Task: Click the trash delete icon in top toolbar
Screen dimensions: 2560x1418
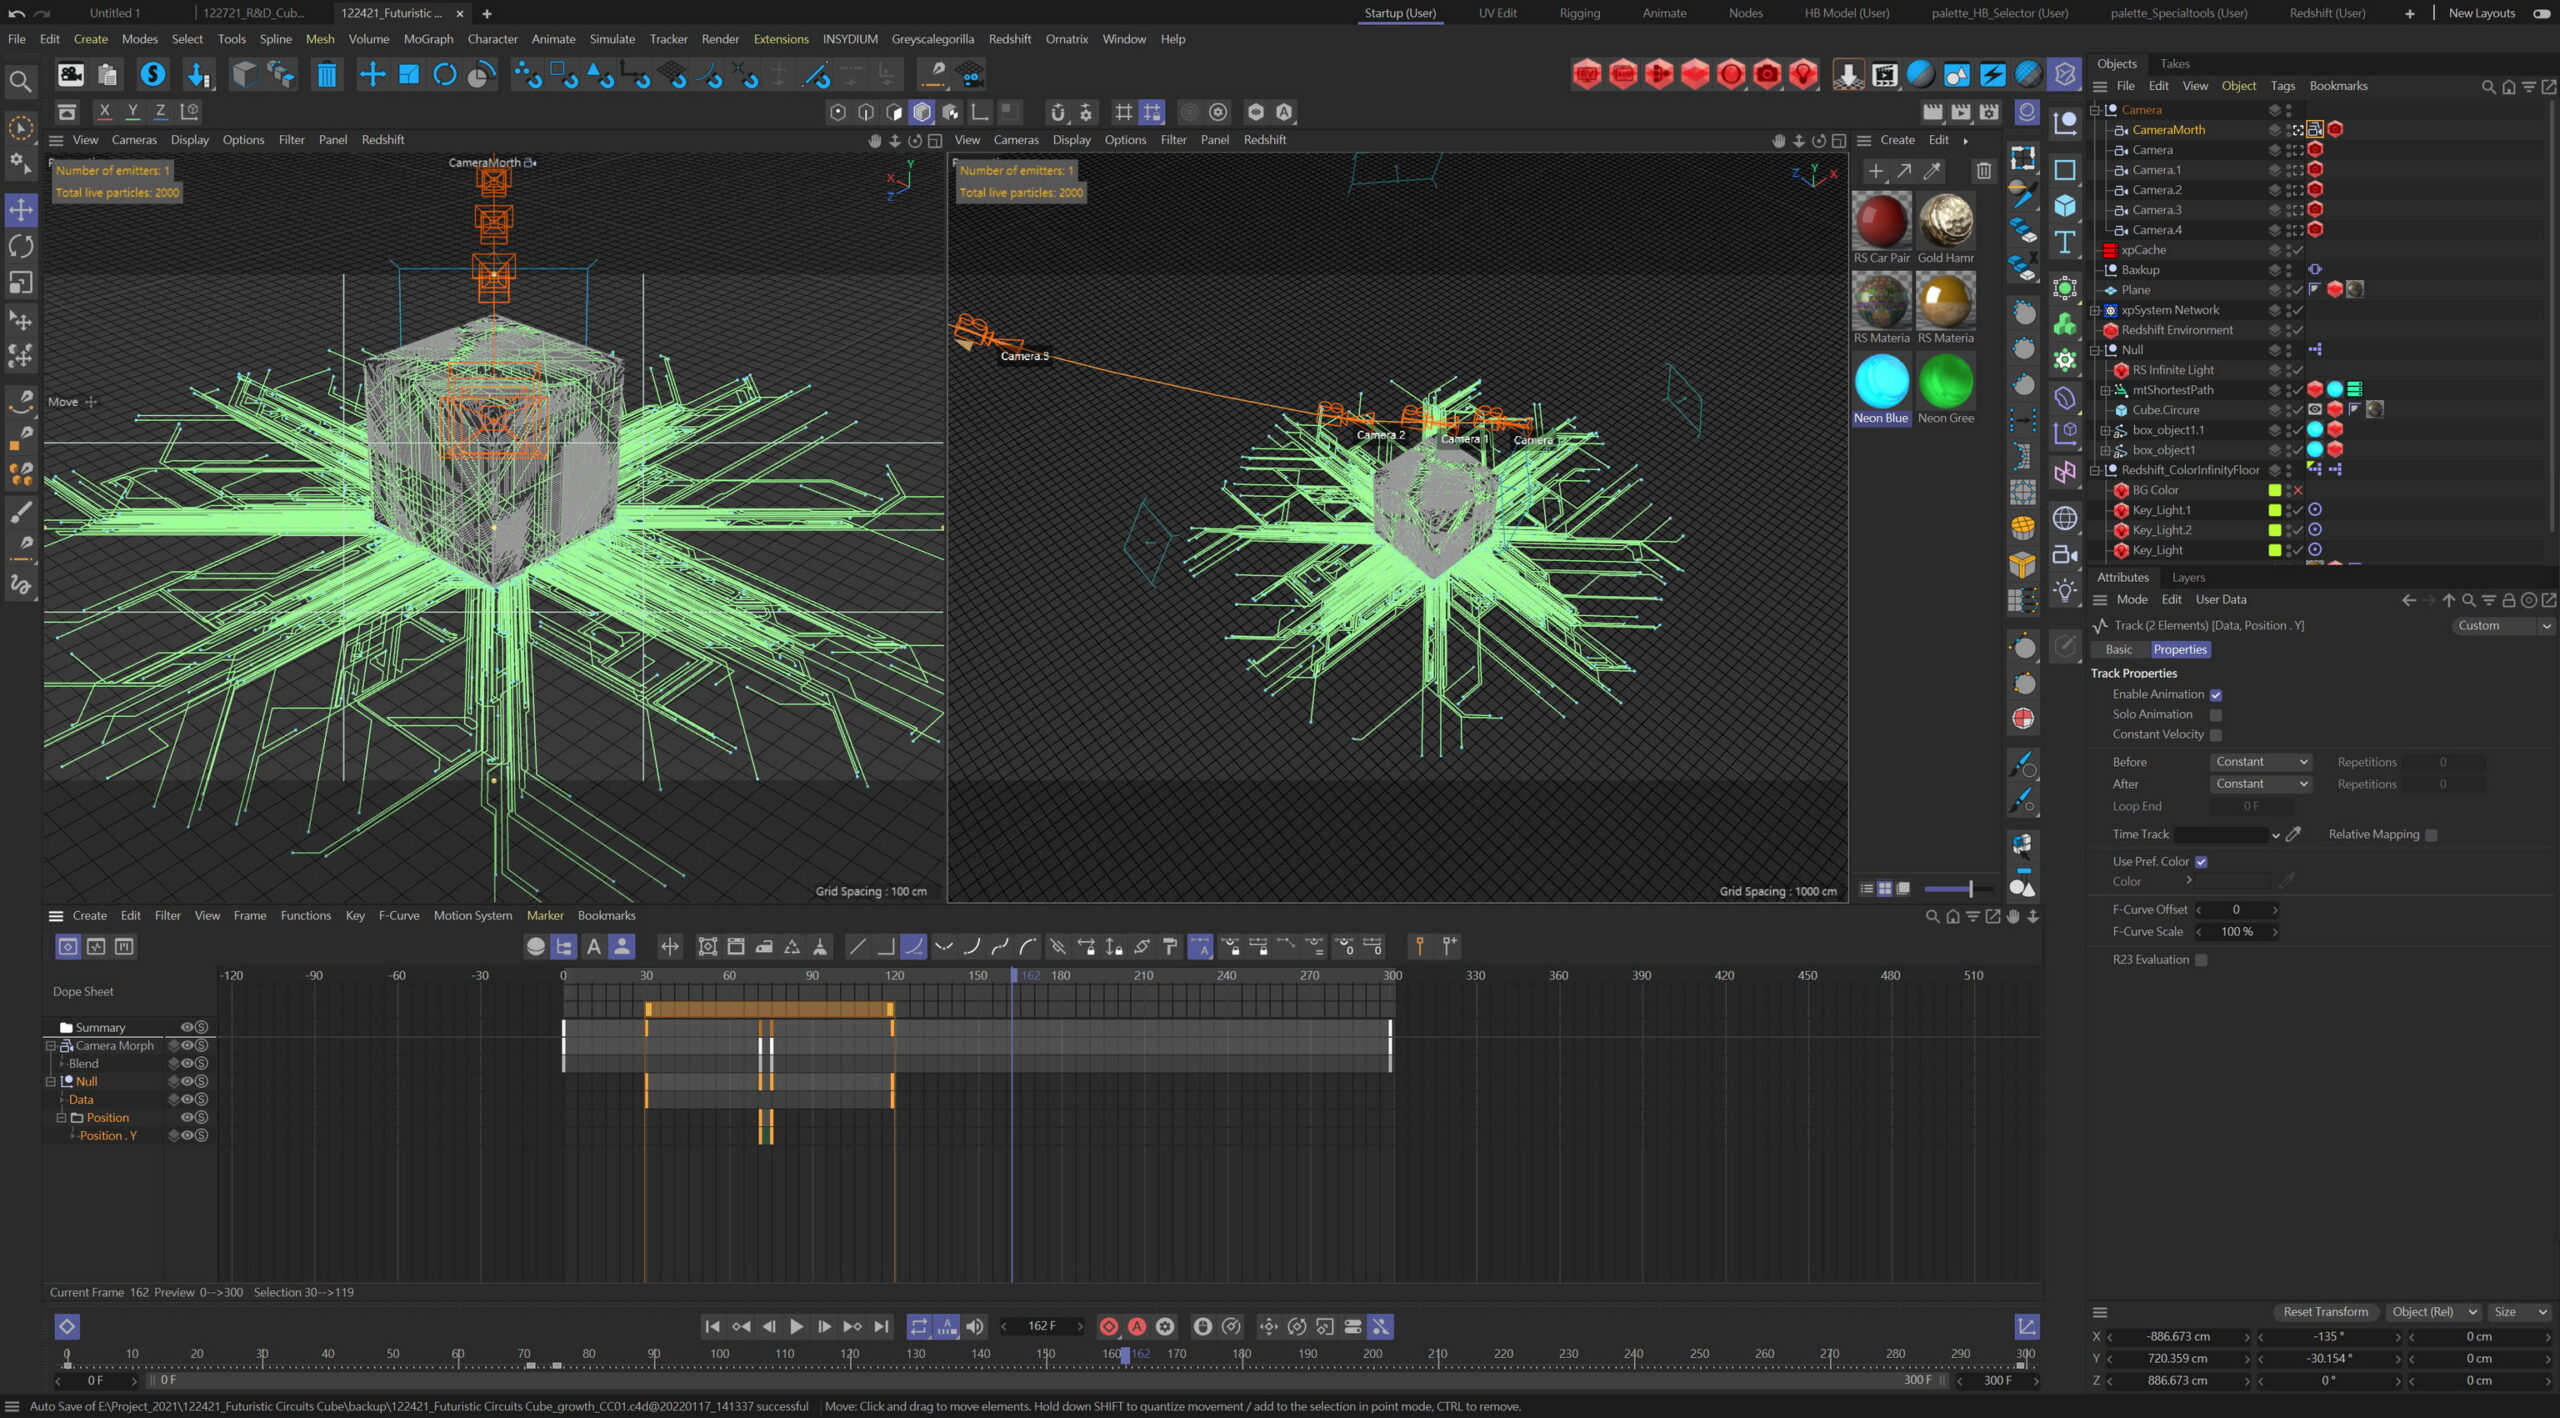Action: tap(326, 75)
